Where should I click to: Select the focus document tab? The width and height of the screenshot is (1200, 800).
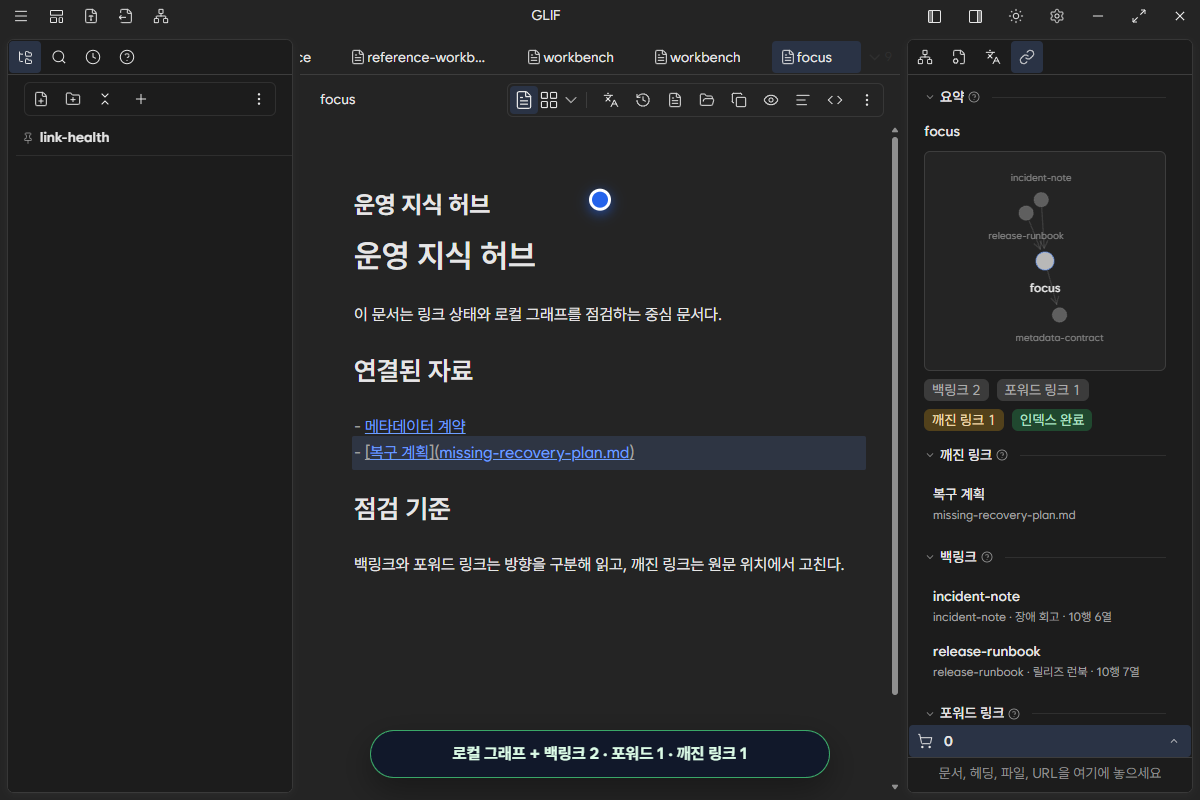coord(816,57)
